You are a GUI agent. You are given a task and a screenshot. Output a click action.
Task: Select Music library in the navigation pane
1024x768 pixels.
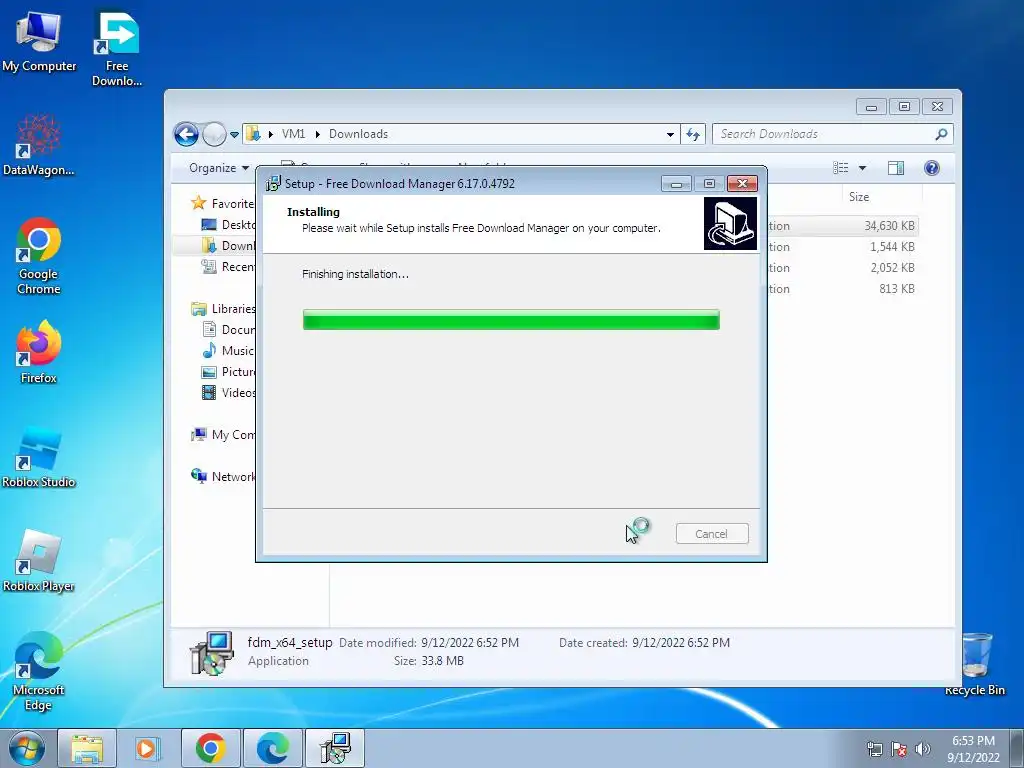pyautogui.click(x=228, y=351)
